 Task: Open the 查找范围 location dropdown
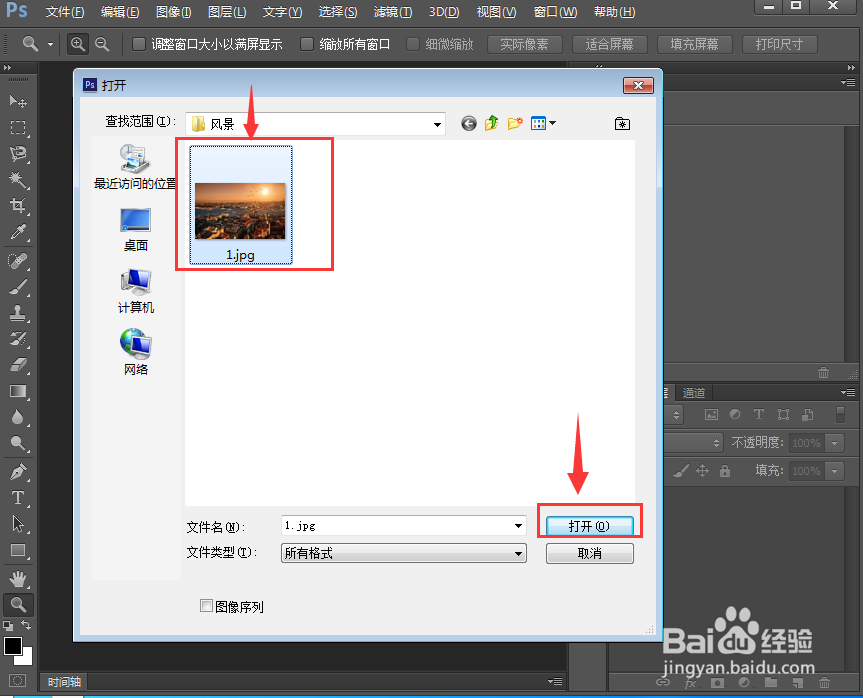pos(437,123)
